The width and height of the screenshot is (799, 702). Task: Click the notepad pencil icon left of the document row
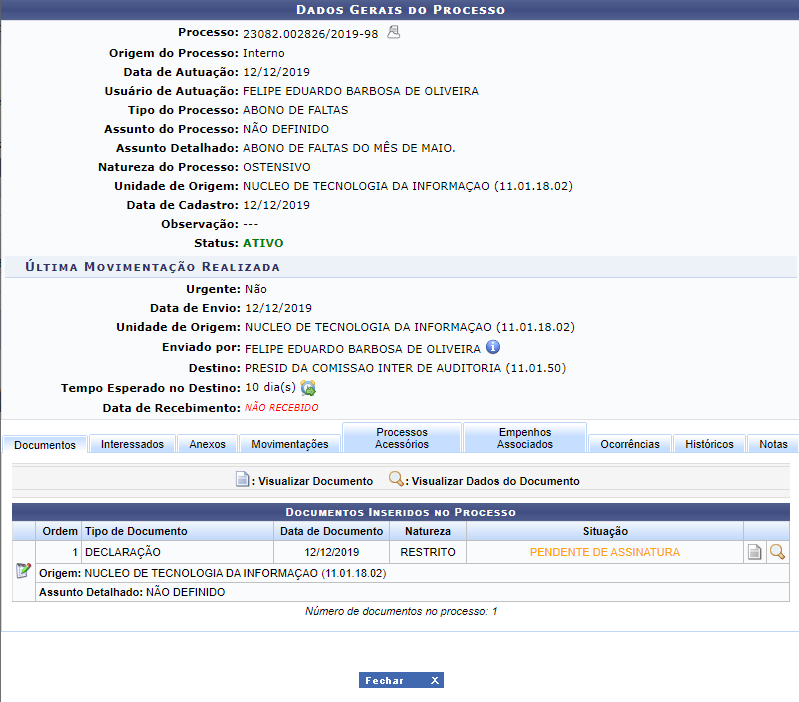(23, 570)
